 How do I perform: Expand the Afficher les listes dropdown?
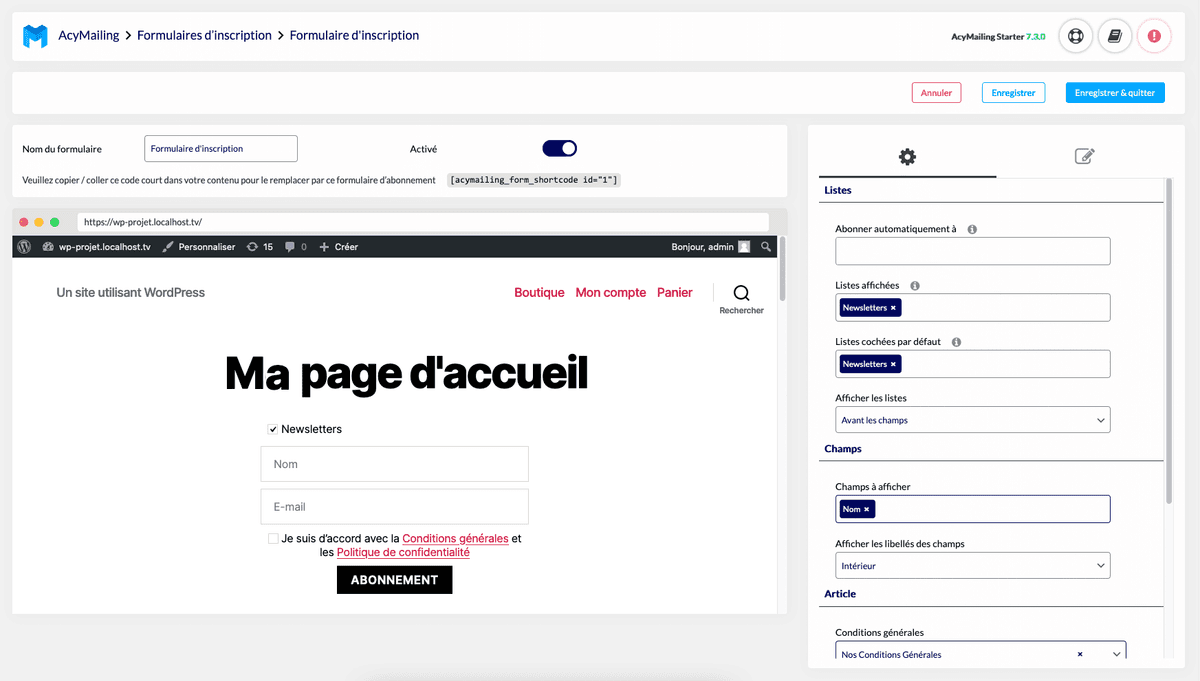tap(972, 420)
